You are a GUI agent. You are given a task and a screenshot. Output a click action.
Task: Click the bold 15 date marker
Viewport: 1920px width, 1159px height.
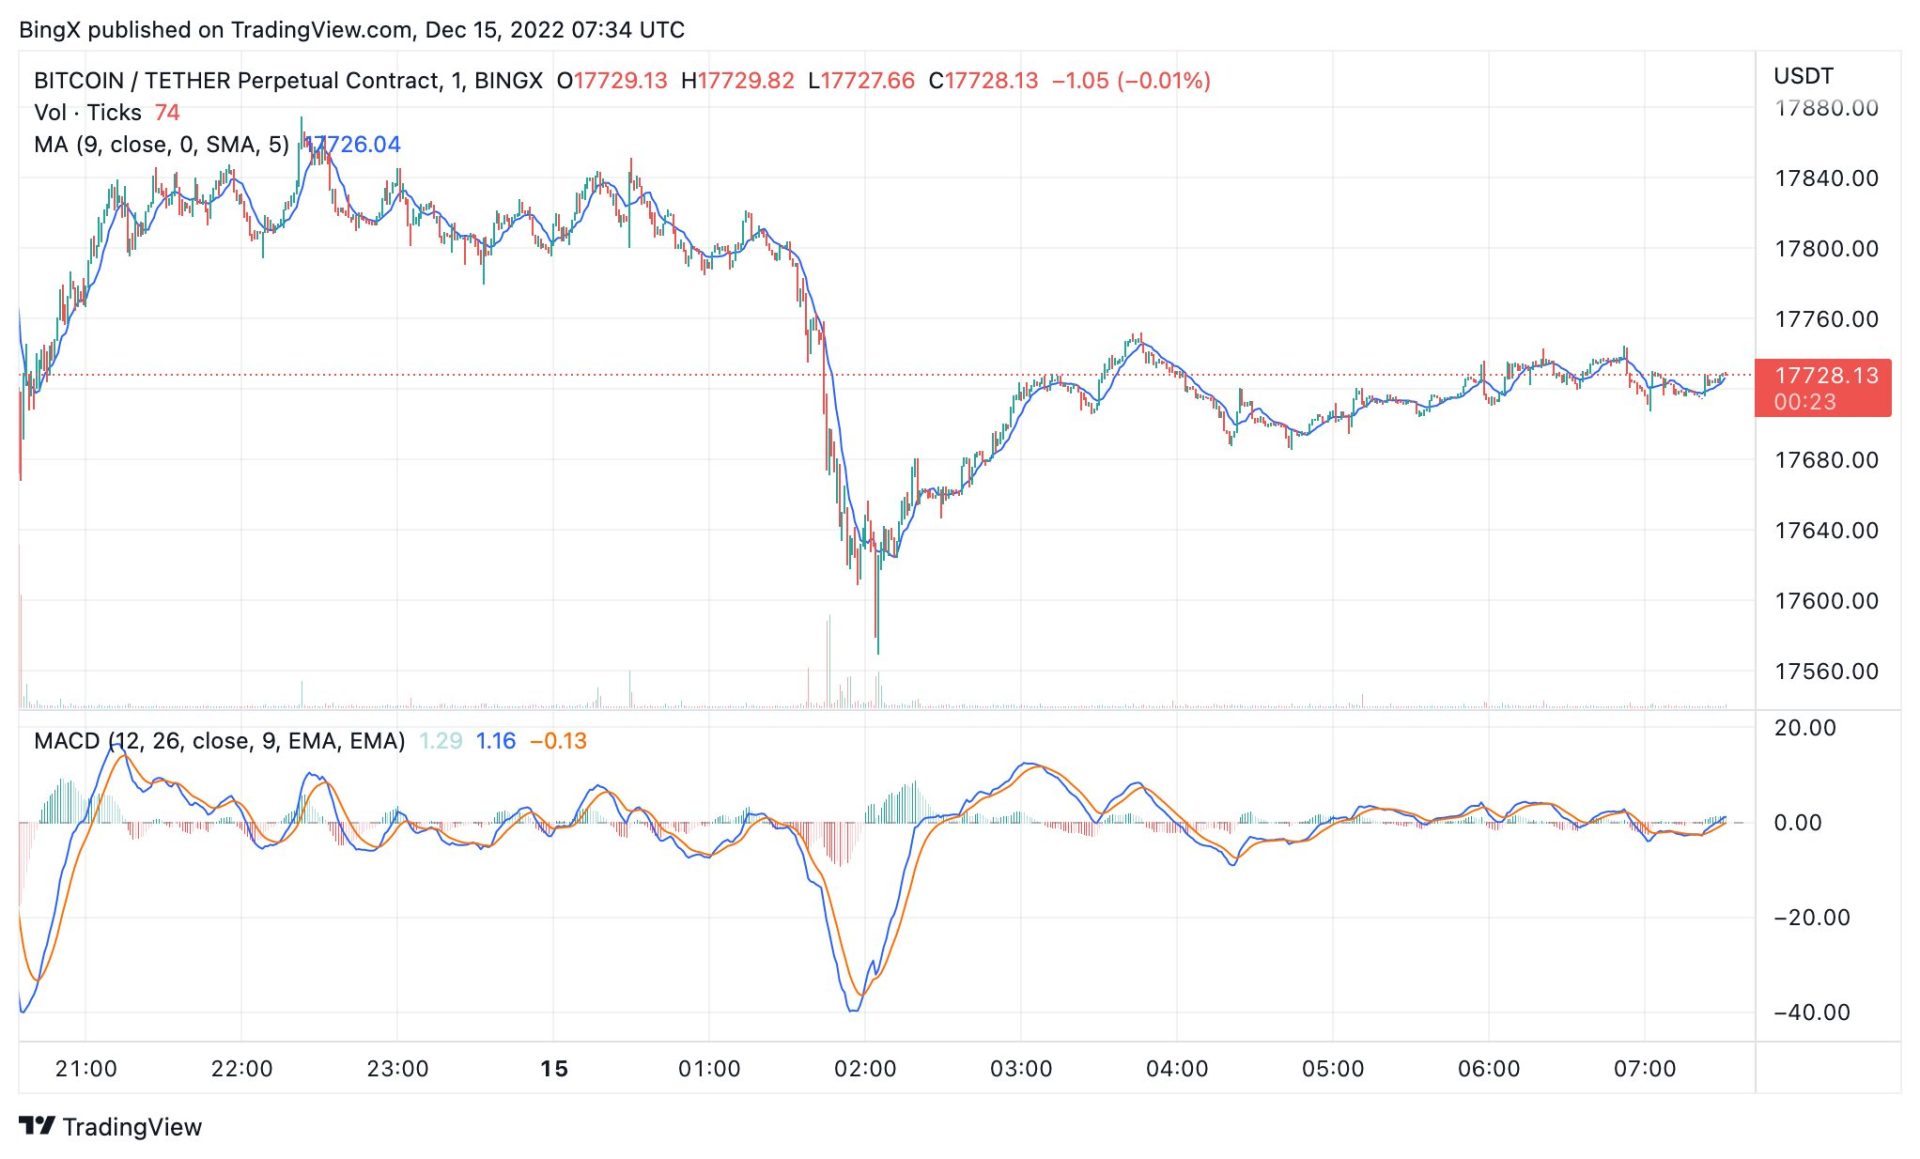click(x=554, y=1068)
